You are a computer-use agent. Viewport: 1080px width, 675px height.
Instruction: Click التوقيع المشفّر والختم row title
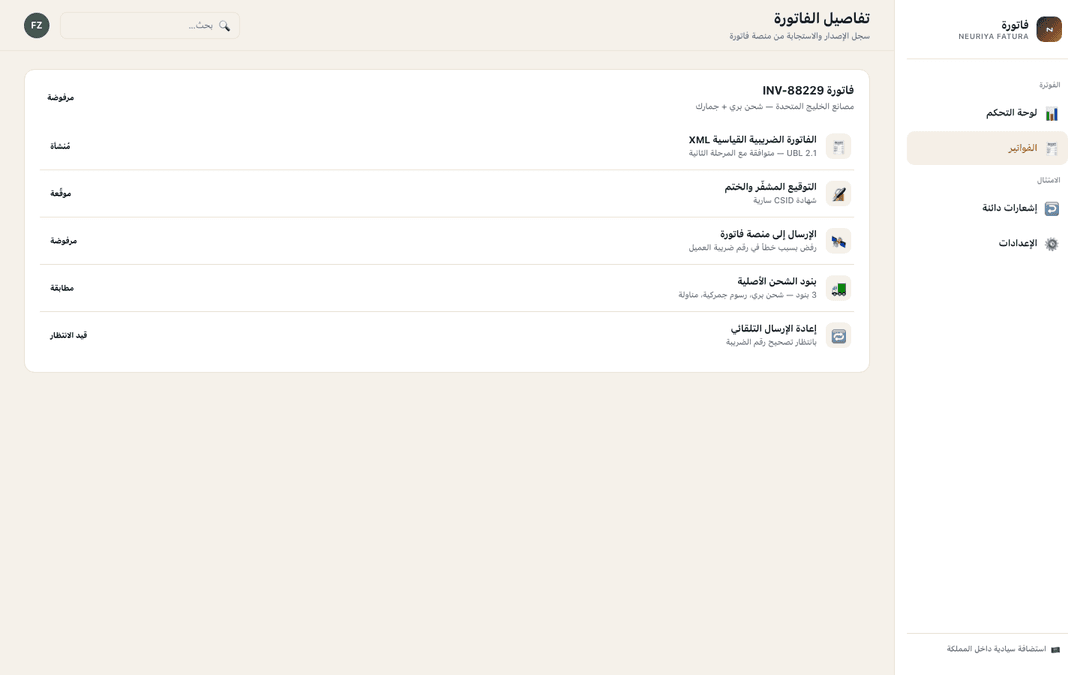tap(770, 187)
